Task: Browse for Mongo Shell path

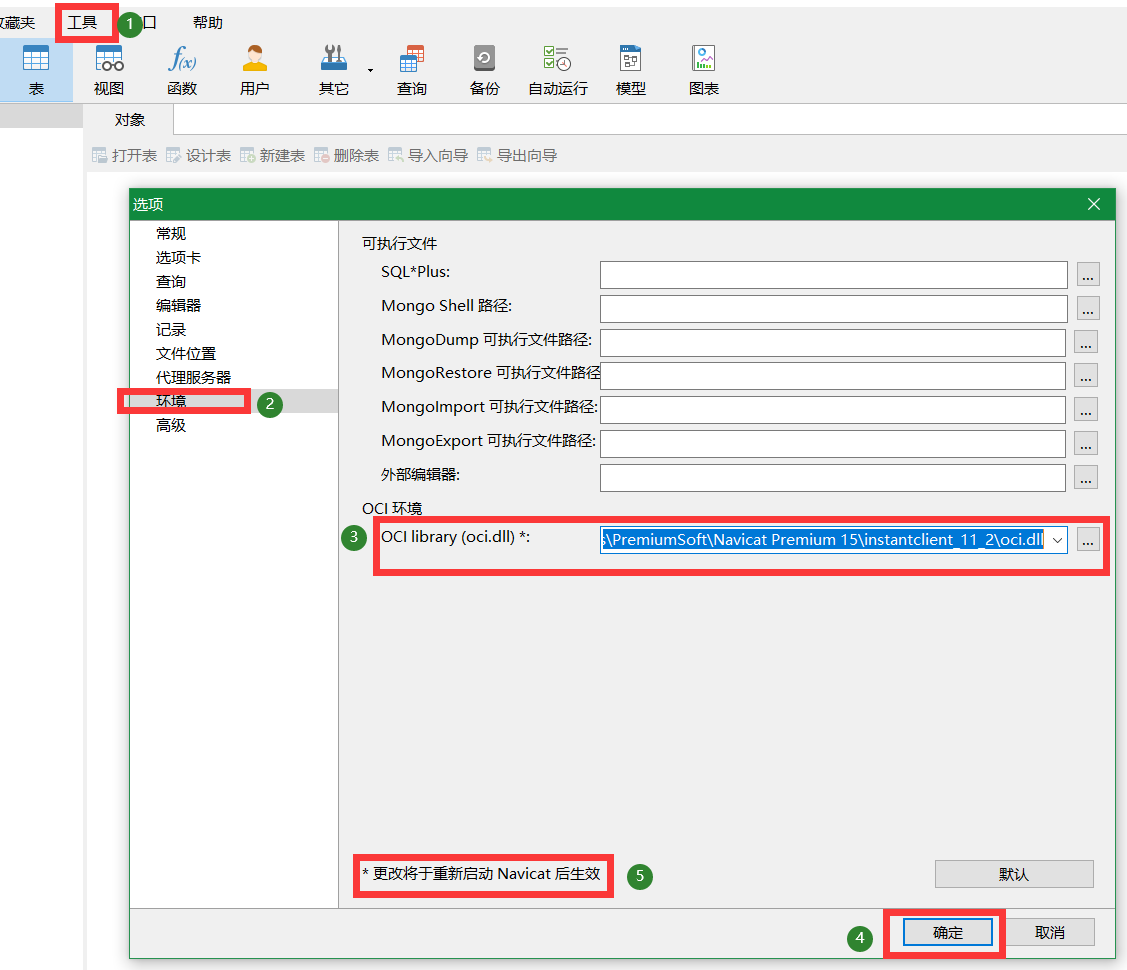Action: click(x=1088, y=308)
